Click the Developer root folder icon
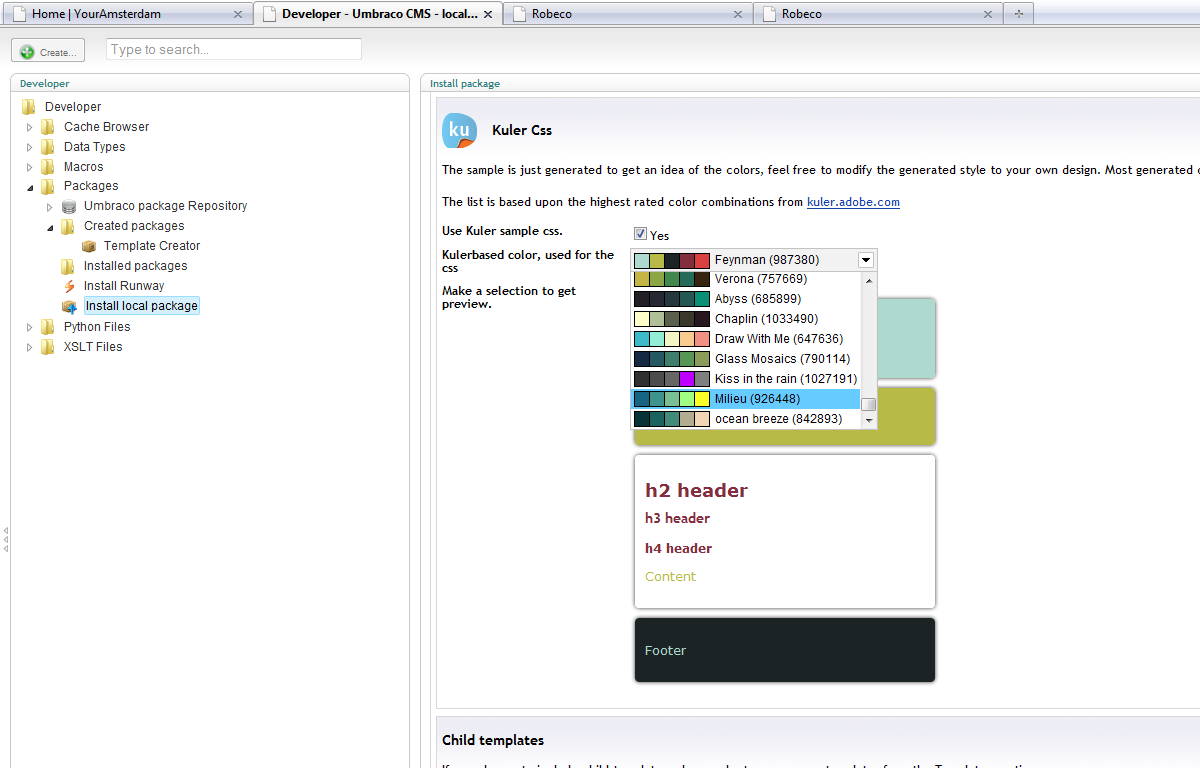 point(29,107)
